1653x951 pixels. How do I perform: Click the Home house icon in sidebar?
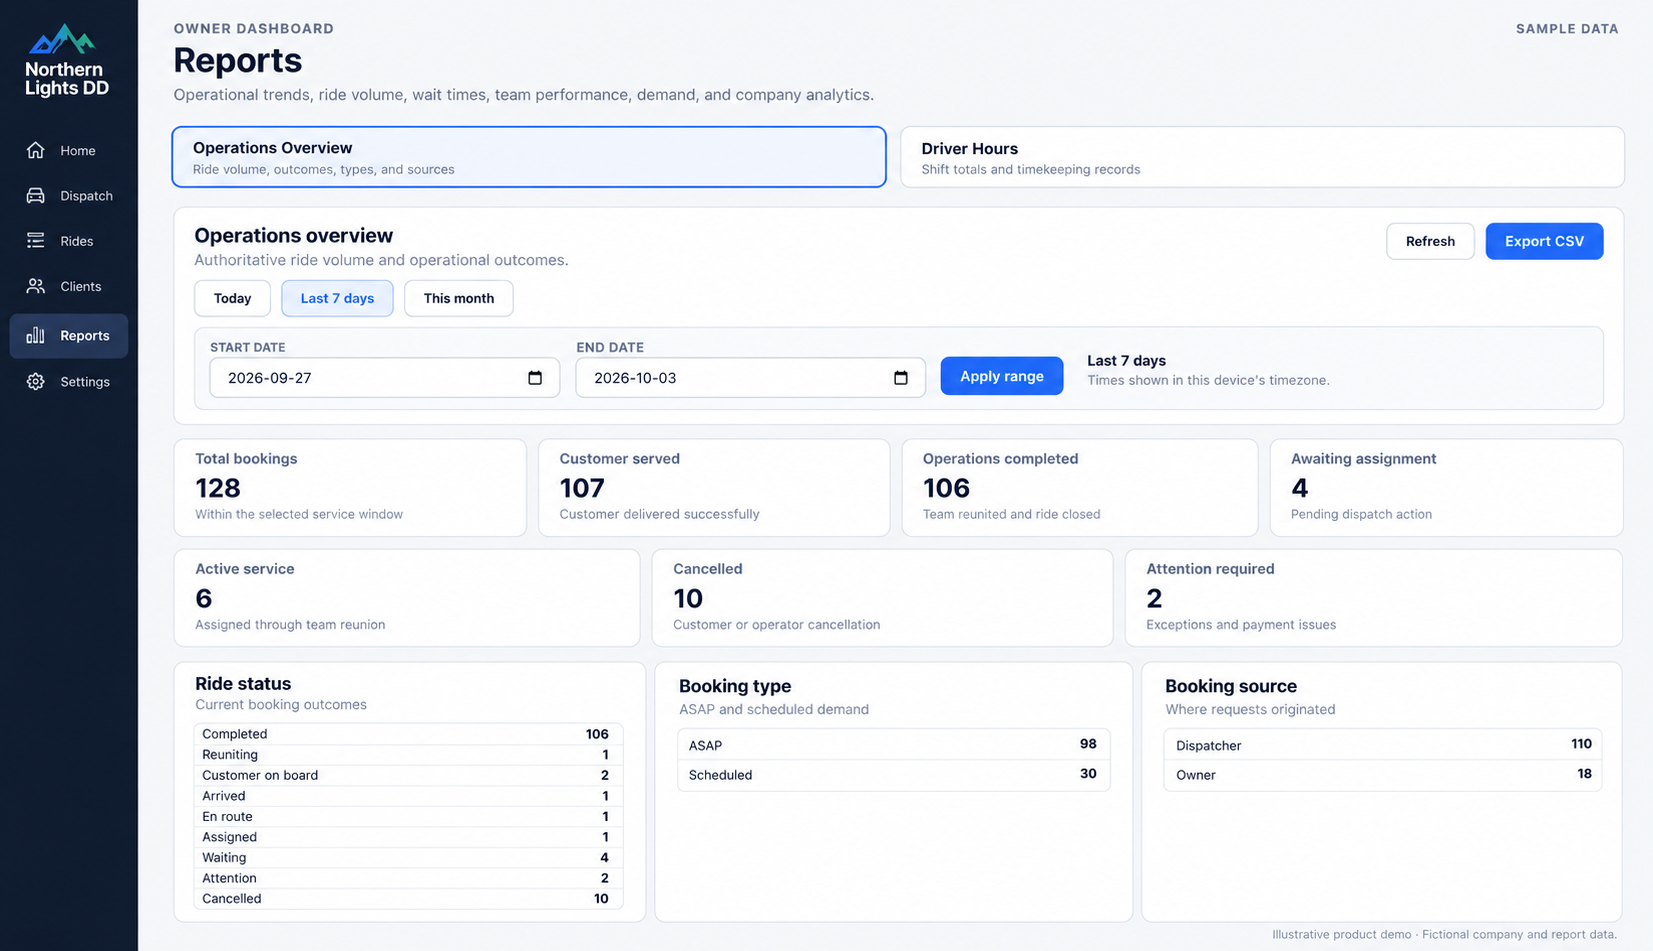(36, 150)
